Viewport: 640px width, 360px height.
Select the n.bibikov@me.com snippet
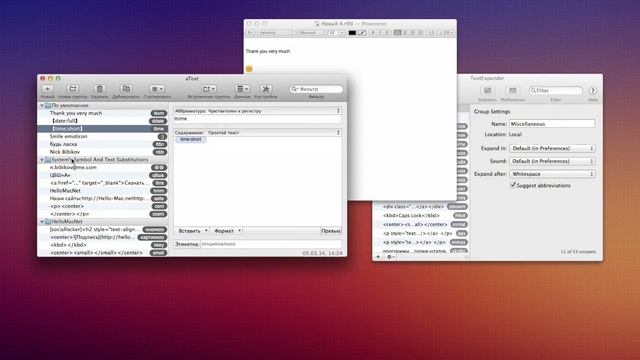click(x=102, y=167)
